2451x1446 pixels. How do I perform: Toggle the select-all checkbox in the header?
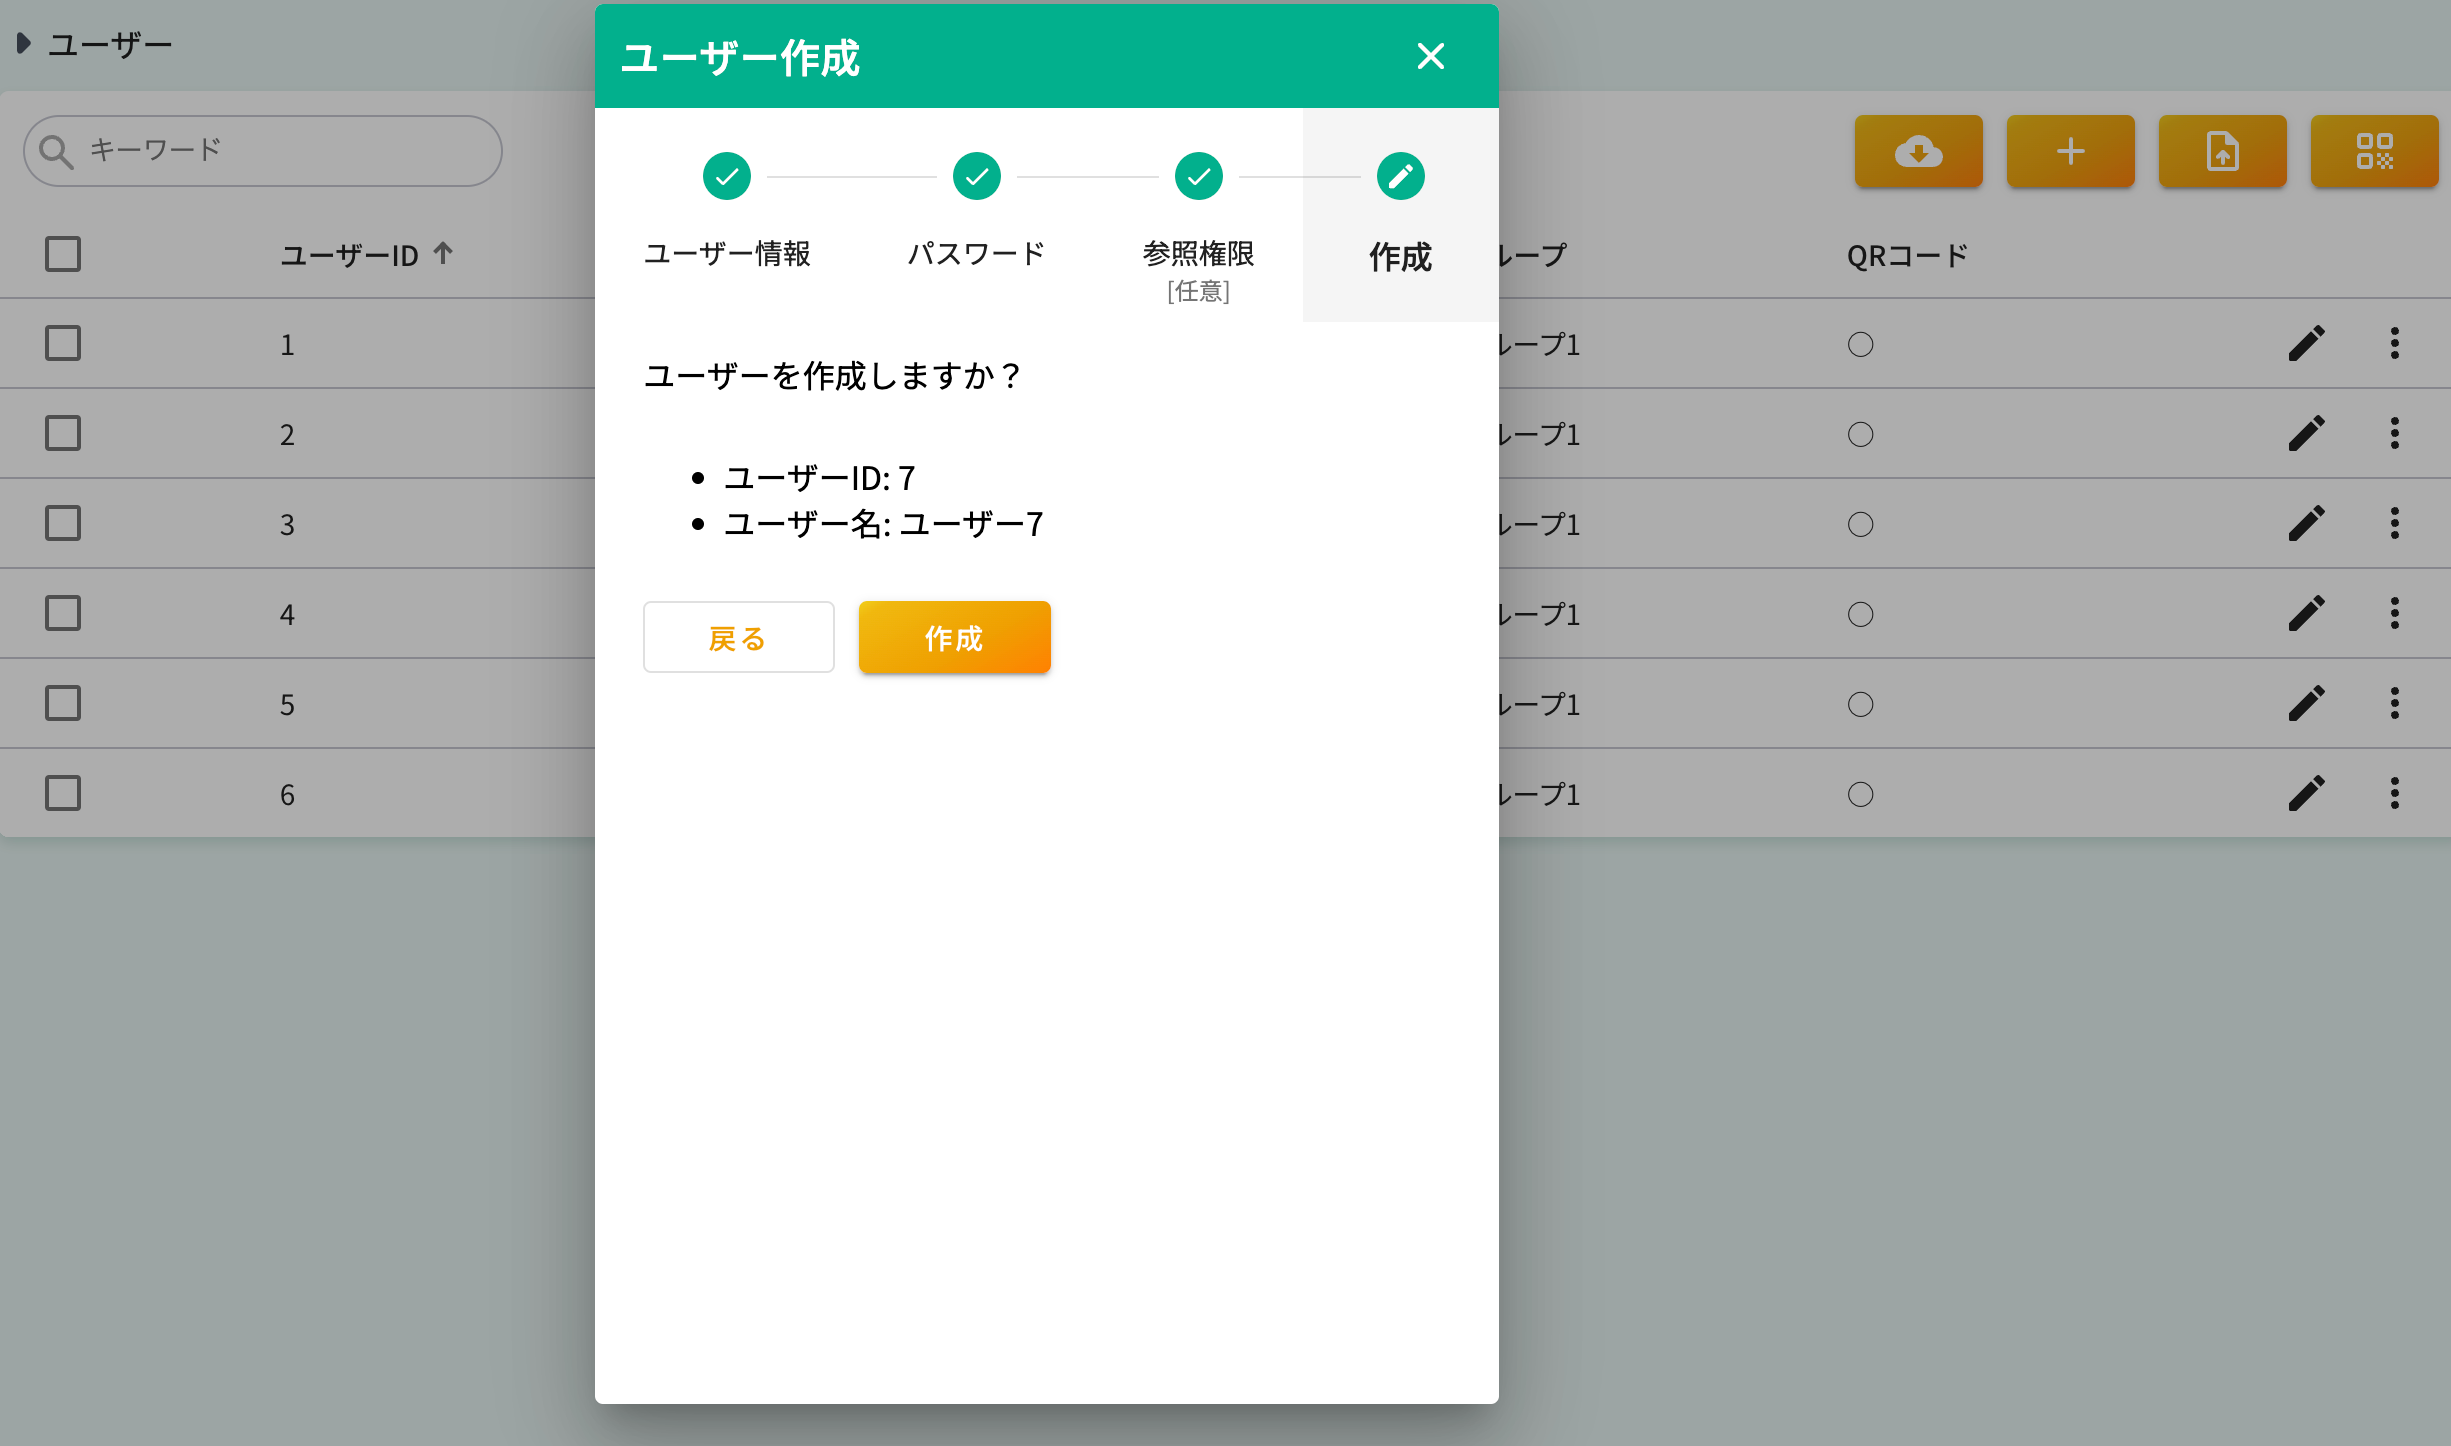pos(62,254)
